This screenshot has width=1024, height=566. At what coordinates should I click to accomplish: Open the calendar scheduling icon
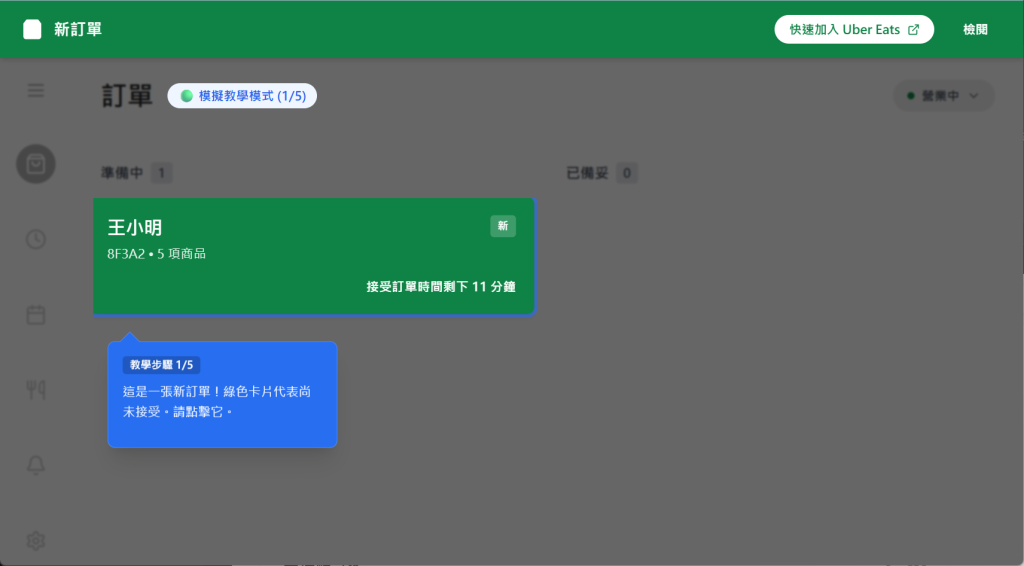click(36, 315)
